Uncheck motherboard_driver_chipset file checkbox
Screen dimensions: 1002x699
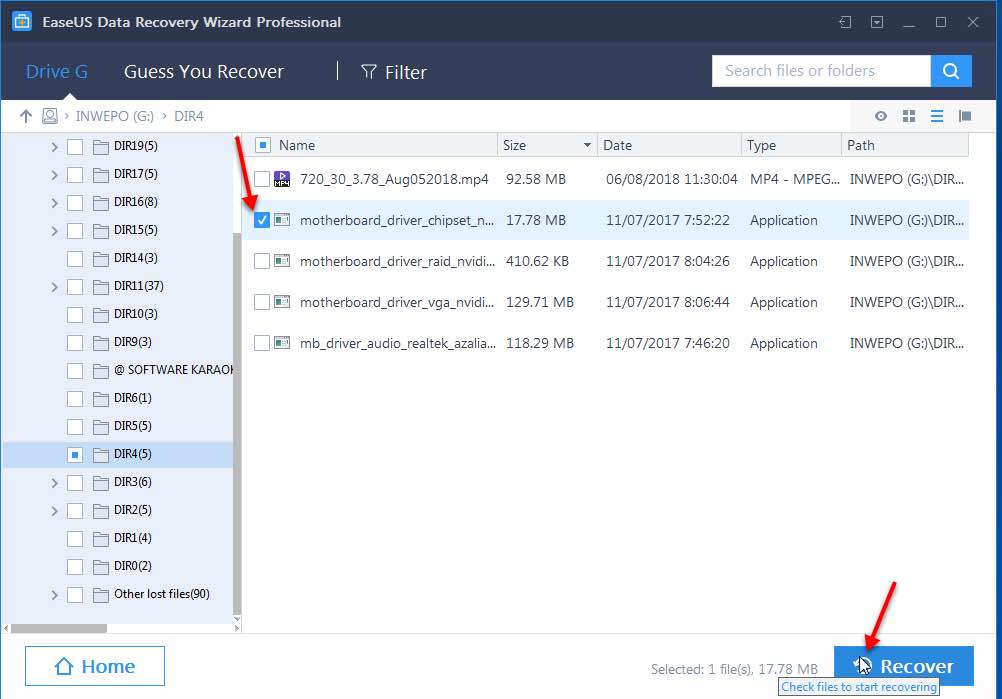(x=262, y=220)
